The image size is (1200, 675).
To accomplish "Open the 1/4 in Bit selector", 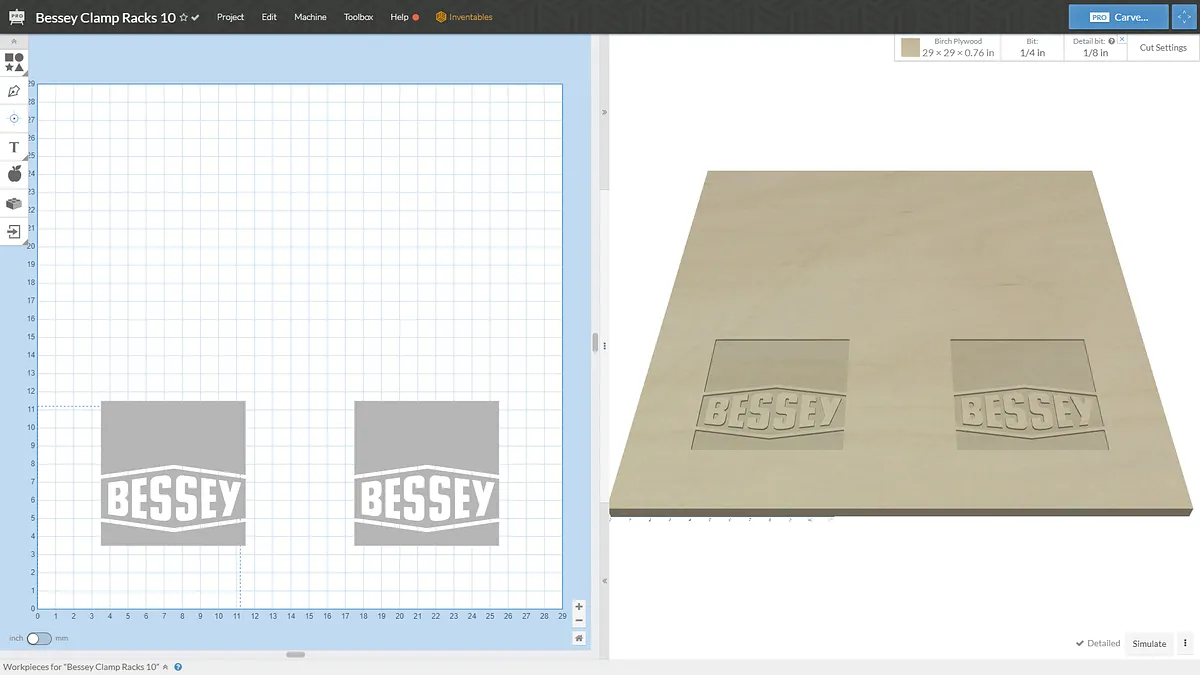I will 1032,48.
